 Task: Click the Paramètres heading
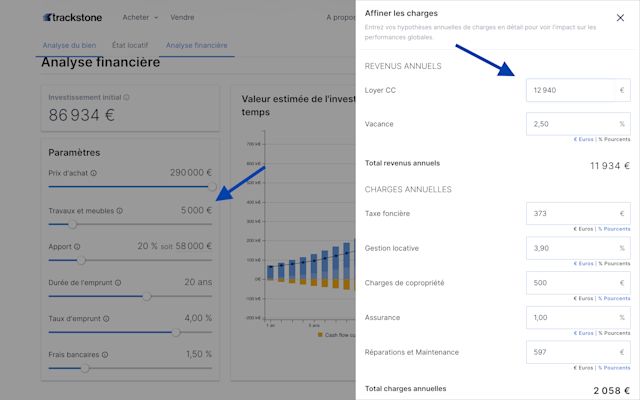(x=74, y=153)
